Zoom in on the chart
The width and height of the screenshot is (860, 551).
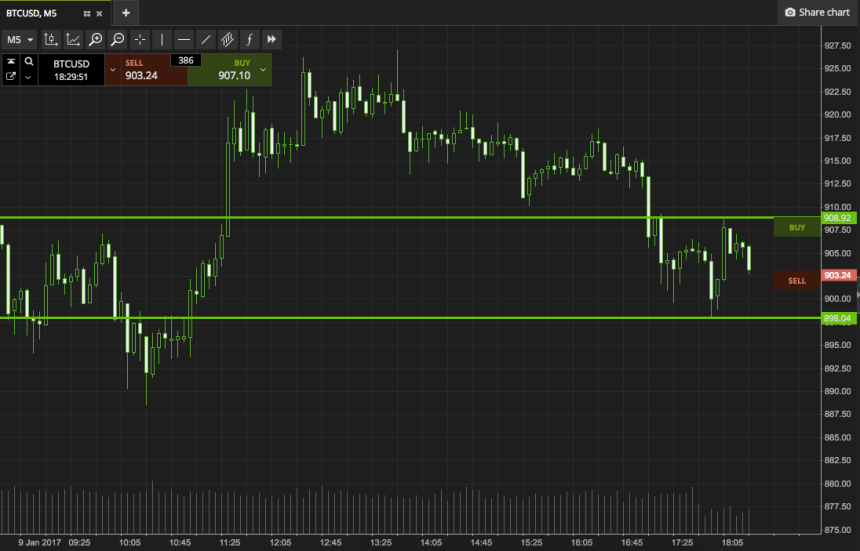(95, 39)
